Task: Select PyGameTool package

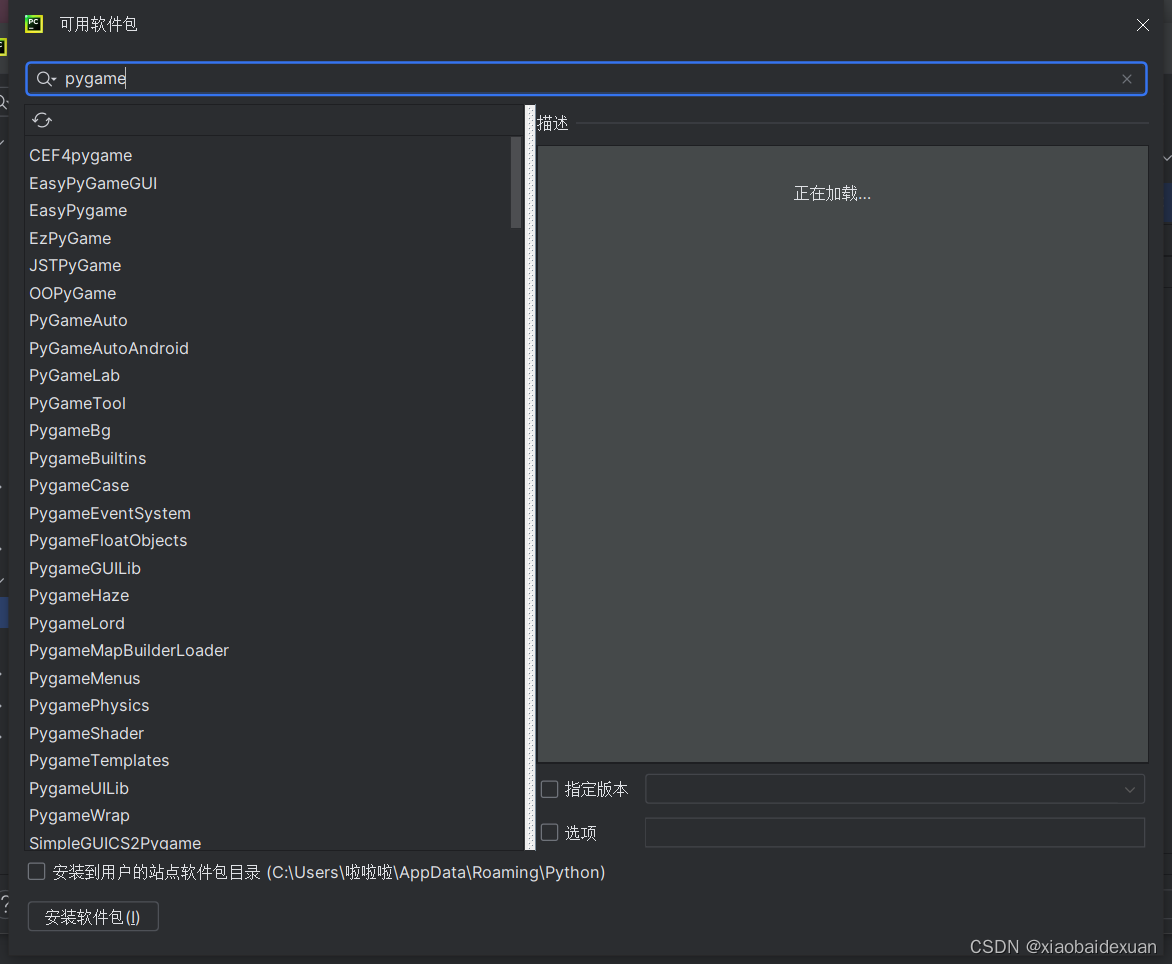Action: pyautogui.click(x=77, y=403)
